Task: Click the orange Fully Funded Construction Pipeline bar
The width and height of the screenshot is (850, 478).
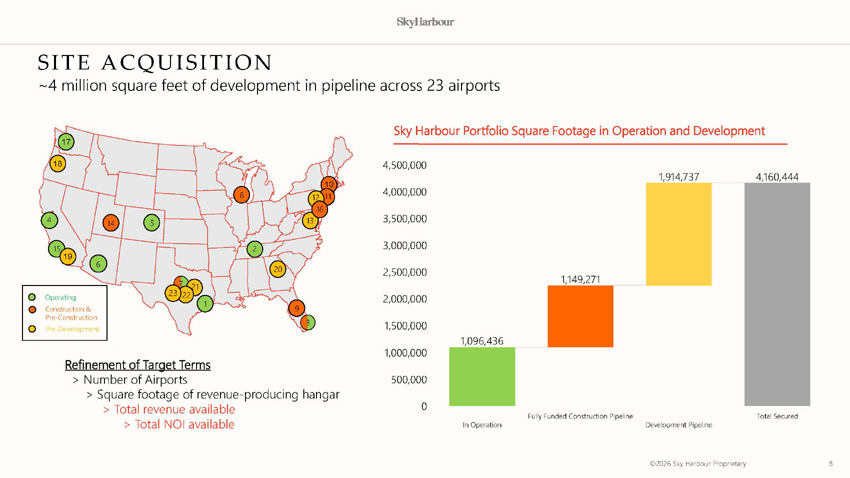Action: [580, 316]
